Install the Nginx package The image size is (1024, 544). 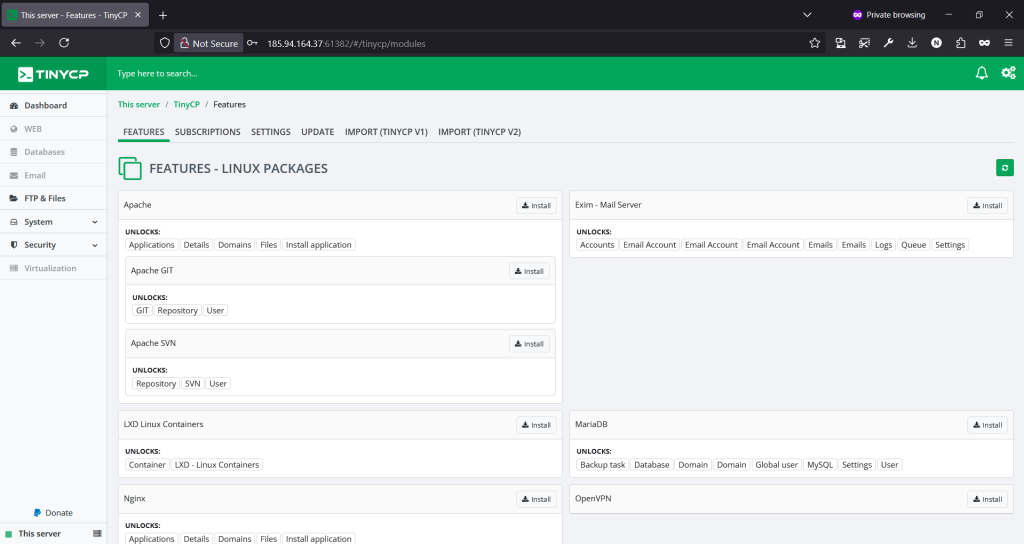click(536, 499)
